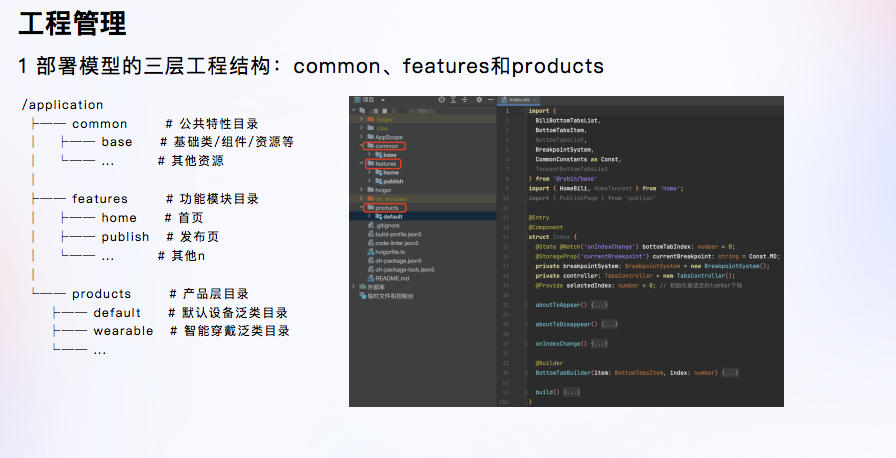The height and width of the screenshot is (458, 896).
Task: Open the build-profile.json5 file
Action: pos(395,234)
